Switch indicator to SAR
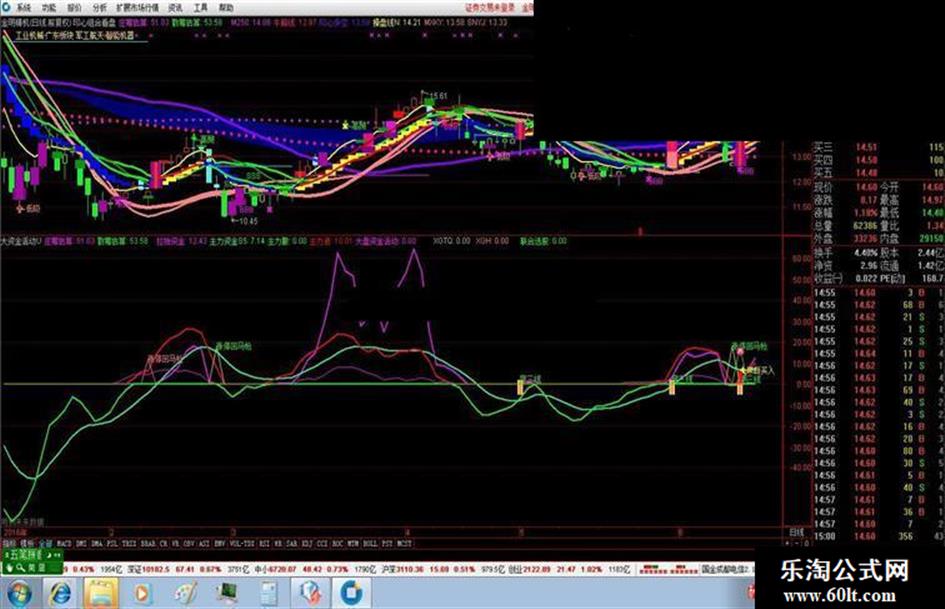945x609 pixels. point(292,543)
